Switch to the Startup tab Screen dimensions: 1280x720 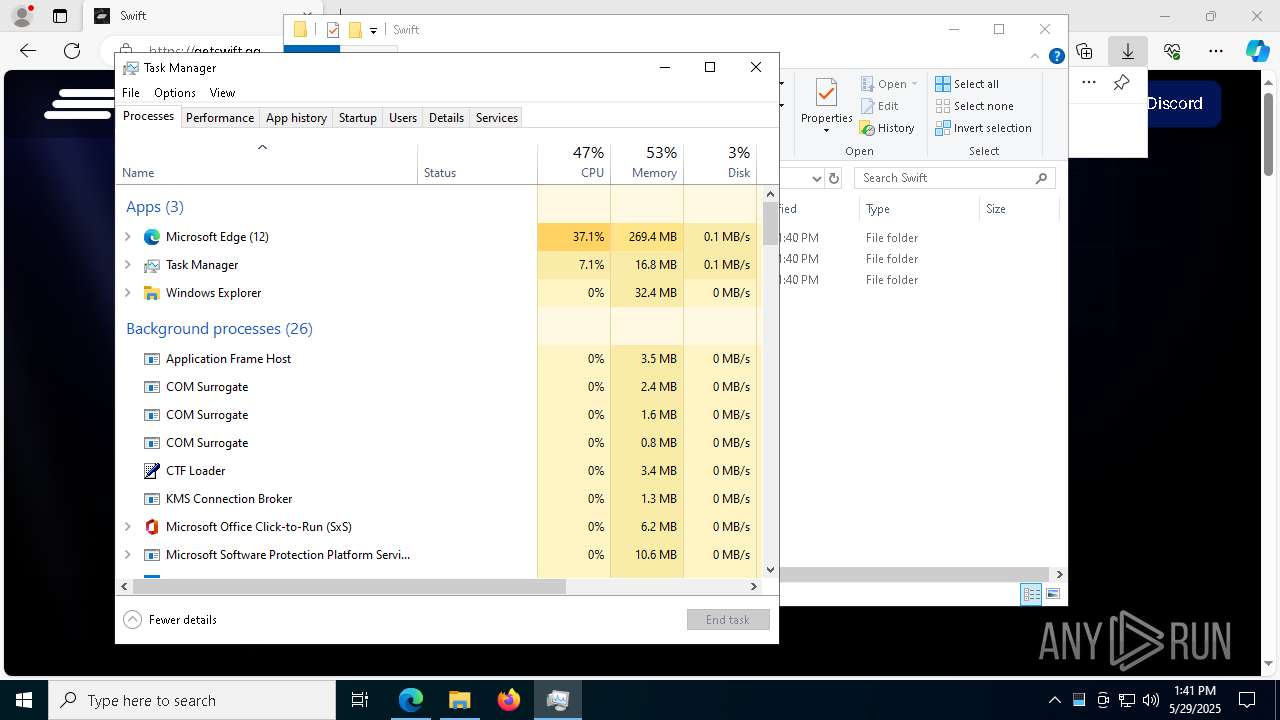[358, 118]
